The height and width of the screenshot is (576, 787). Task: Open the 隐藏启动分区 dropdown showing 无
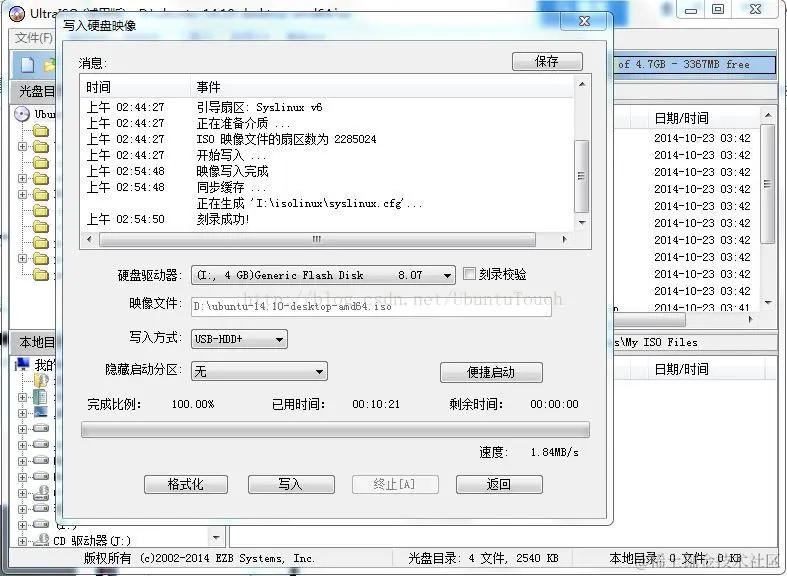tap(259, 371)
